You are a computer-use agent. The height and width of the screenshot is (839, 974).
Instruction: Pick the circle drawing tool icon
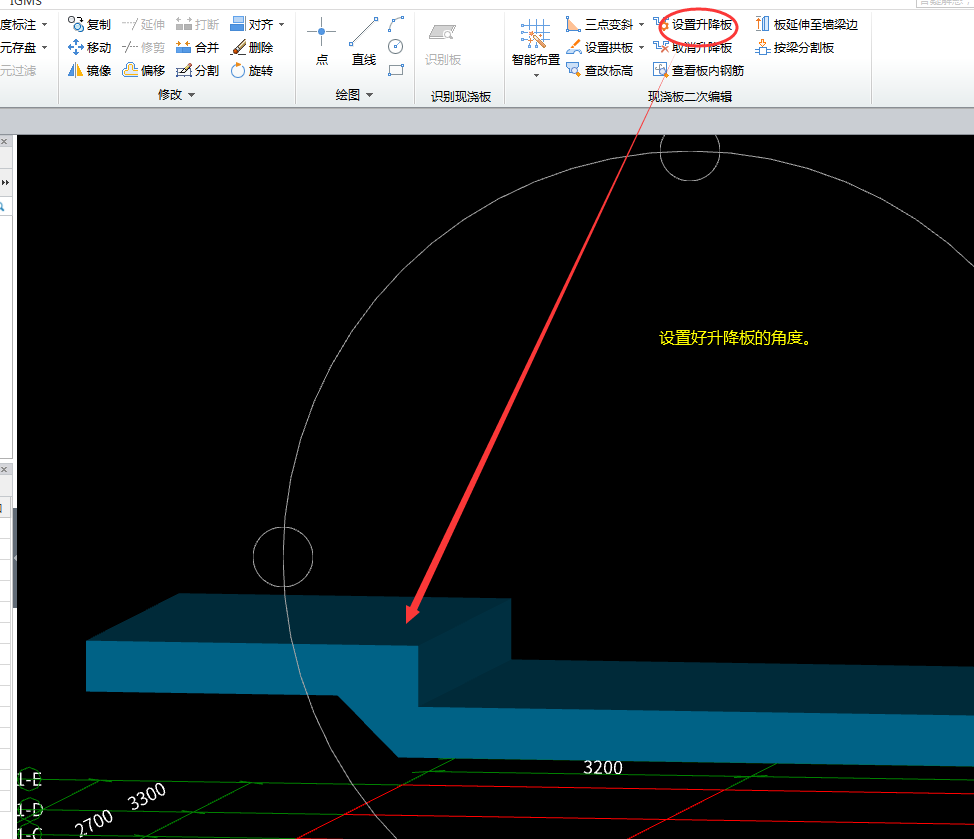[396, 47]
